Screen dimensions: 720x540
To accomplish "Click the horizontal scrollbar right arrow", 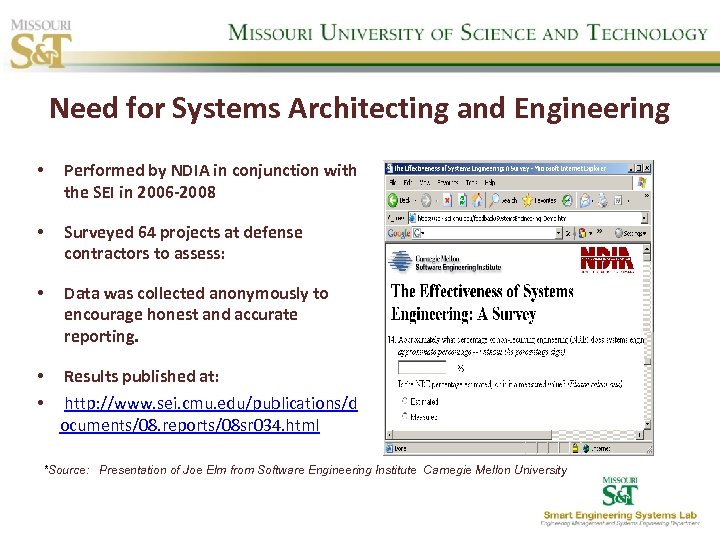I will point(640,434).
